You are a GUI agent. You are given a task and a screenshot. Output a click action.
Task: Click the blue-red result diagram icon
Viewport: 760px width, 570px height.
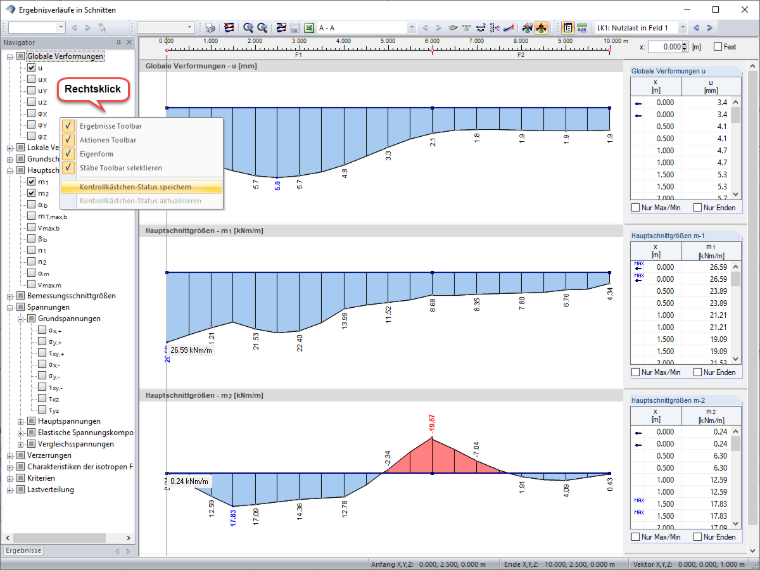508,28
